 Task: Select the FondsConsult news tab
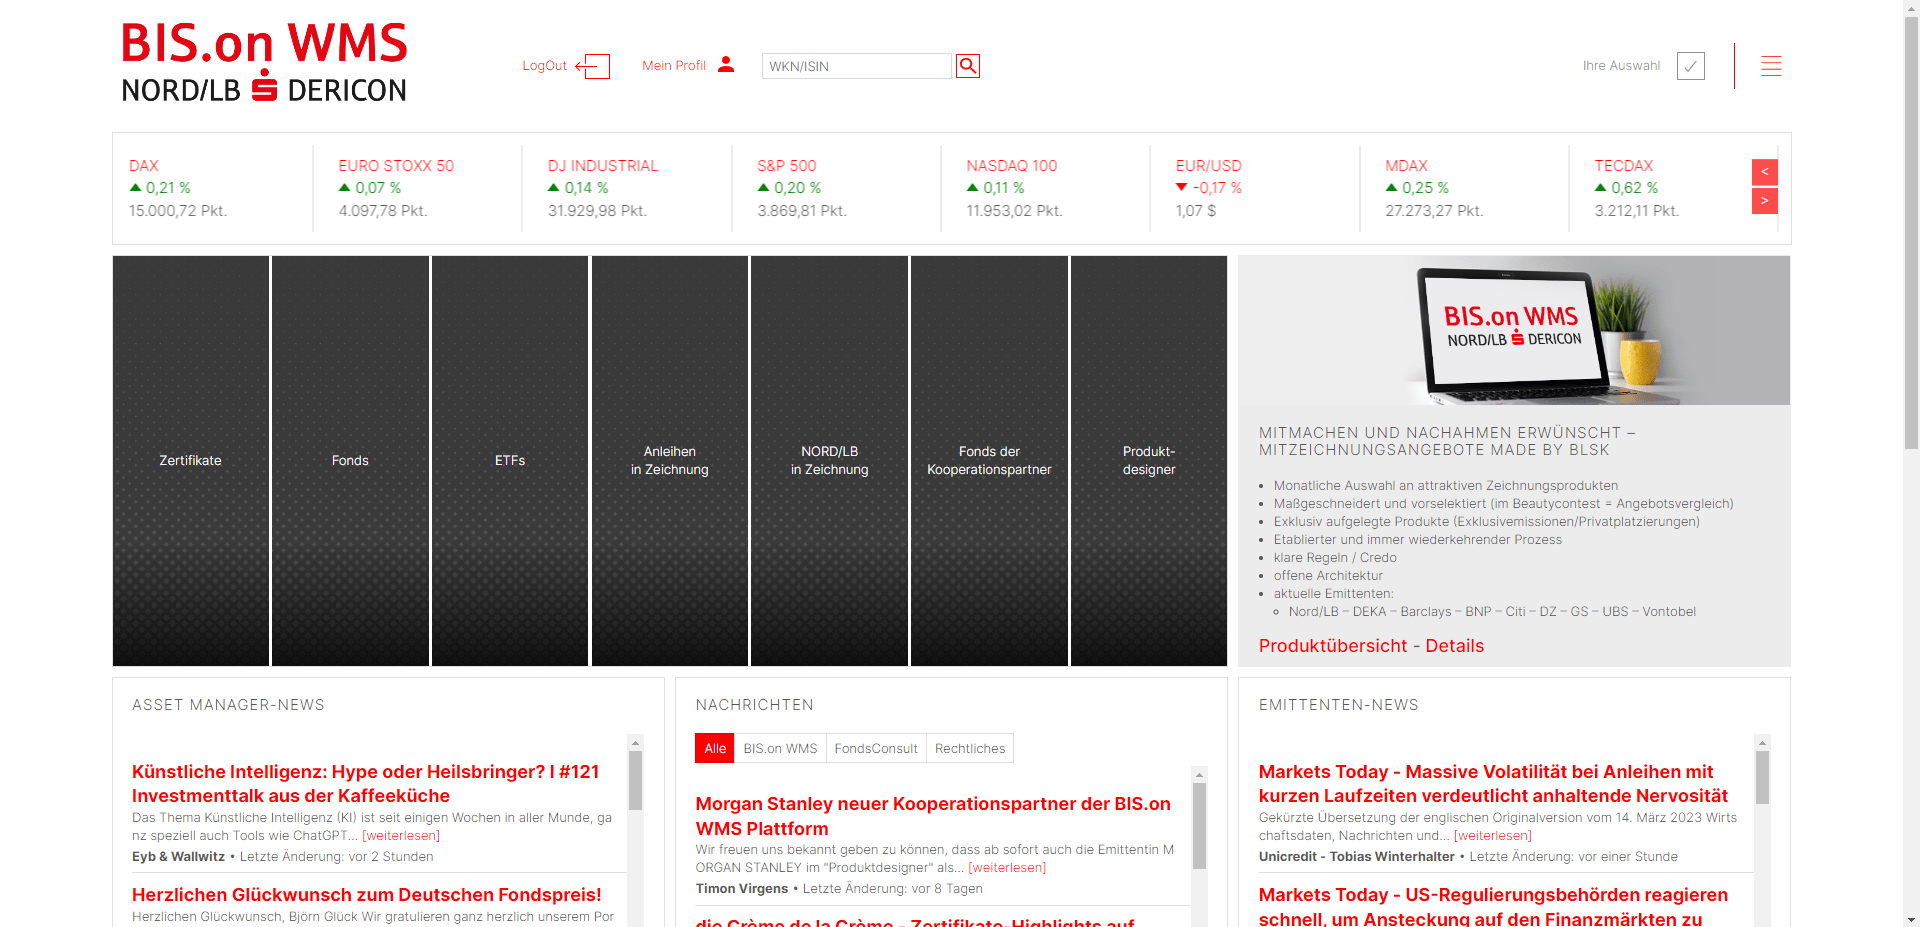coord(876,748)
